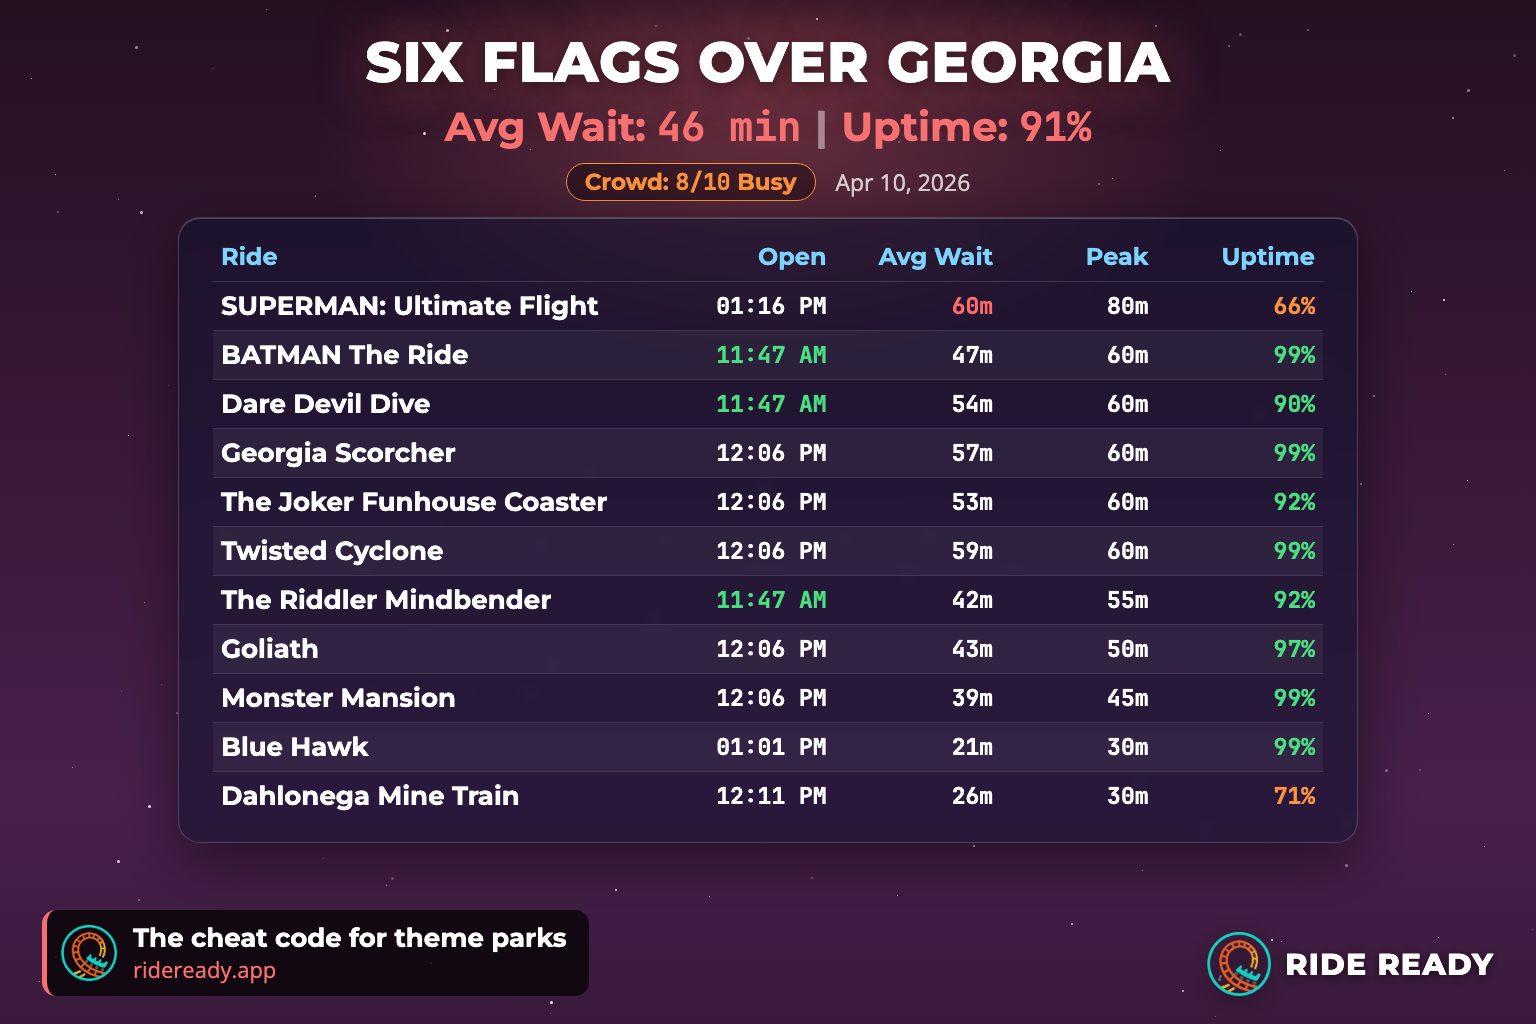Click Dare Devil Dive's 54m average wait
Screen dimensions: 1536x1024
(x=973, y=404)
